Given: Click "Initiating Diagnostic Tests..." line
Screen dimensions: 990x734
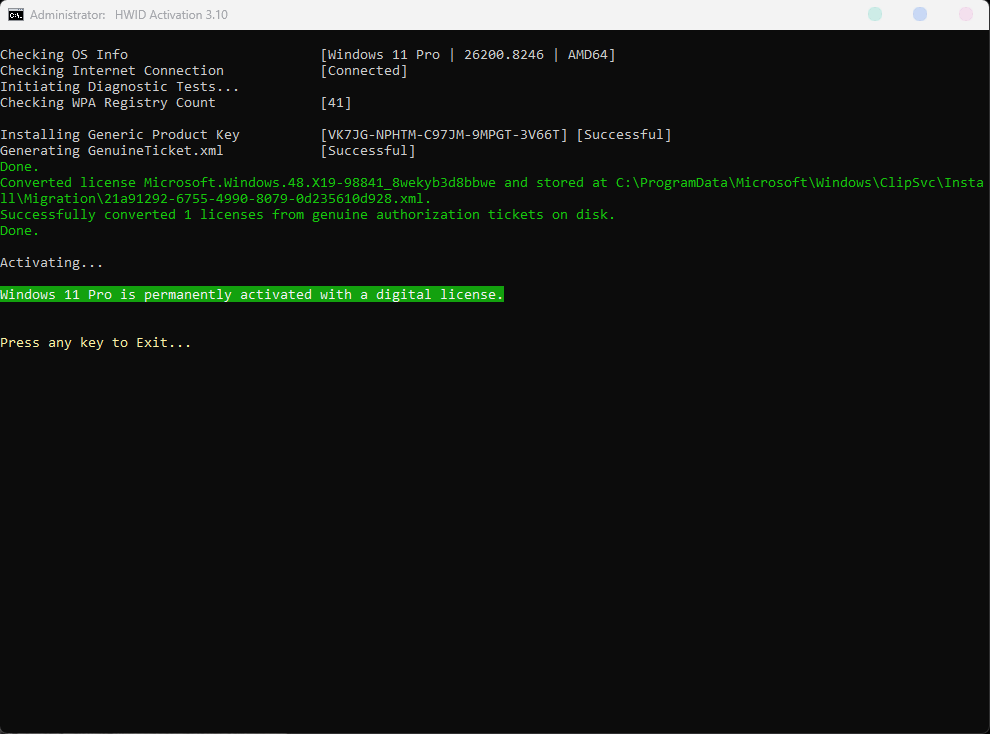Looking at the screenshot, I should 119,86.
